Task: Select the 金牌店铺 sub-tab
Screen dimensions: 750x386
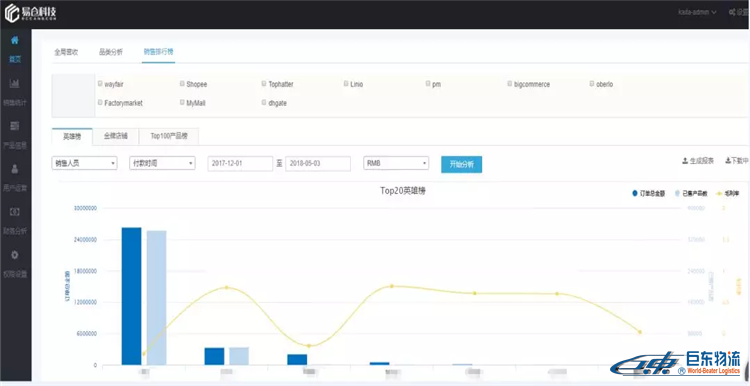Action: pos(116,136)
